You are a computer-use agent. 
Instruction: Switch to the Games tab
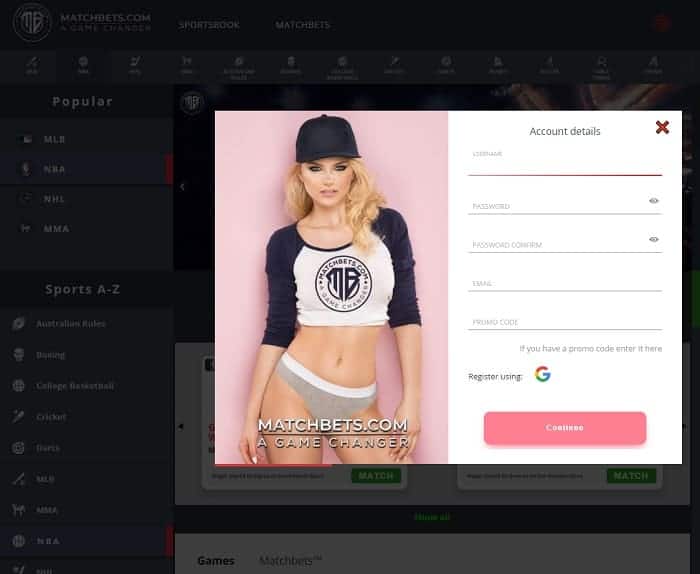216,561
